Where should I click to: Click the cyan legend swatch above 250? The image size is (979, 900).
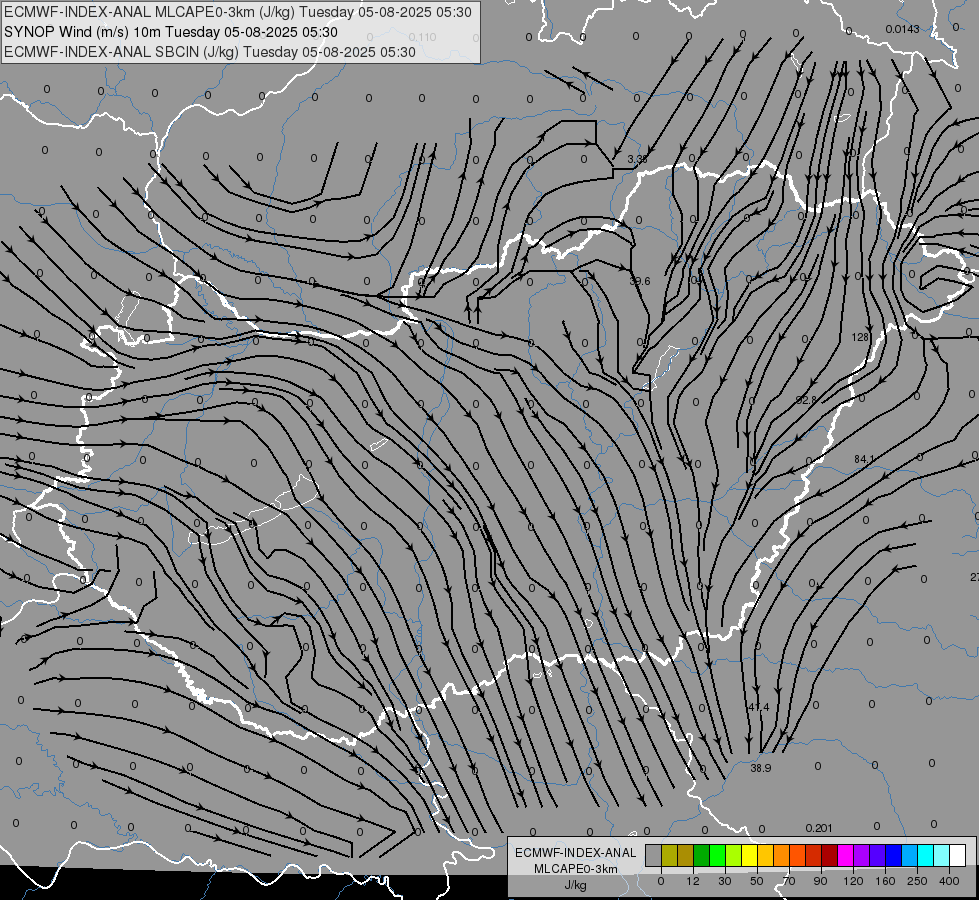click(x=925, y=855)
